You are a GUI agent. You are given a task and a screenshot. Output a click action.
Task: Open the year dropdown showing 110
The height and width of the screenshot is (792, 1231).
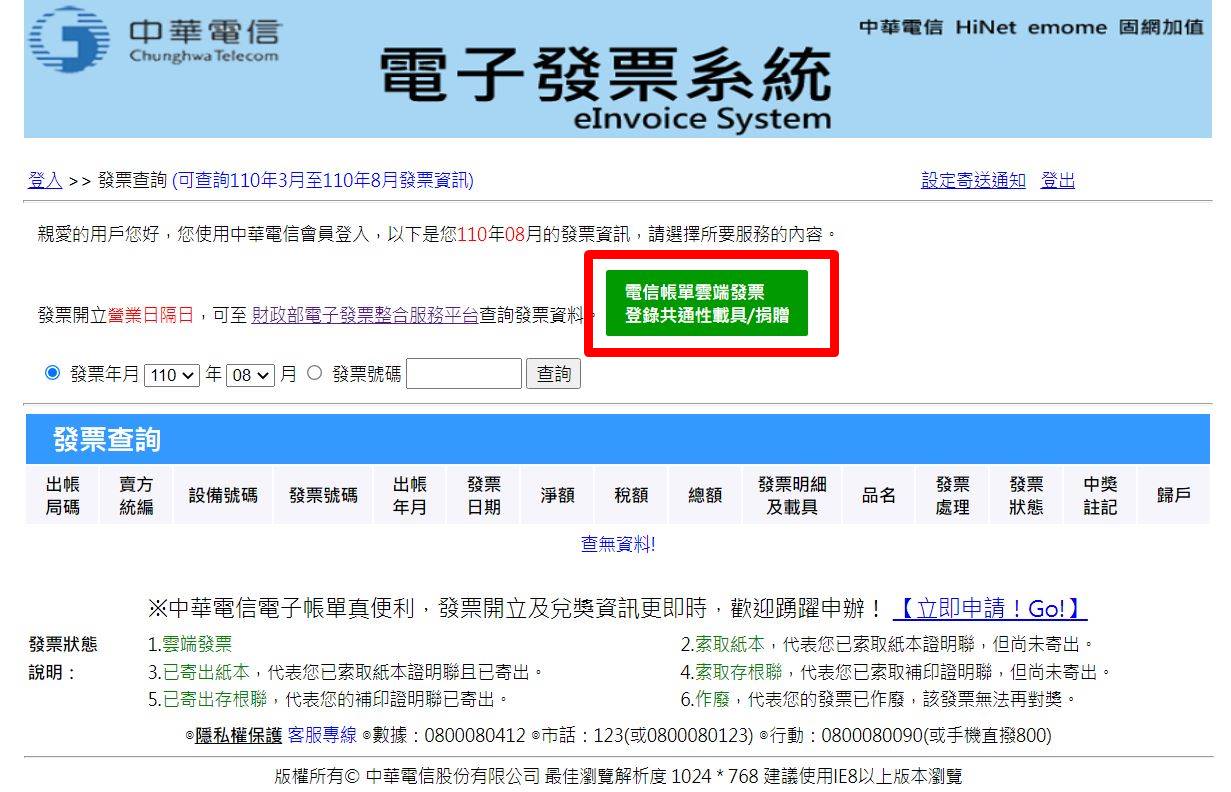(x=172, y=375)
